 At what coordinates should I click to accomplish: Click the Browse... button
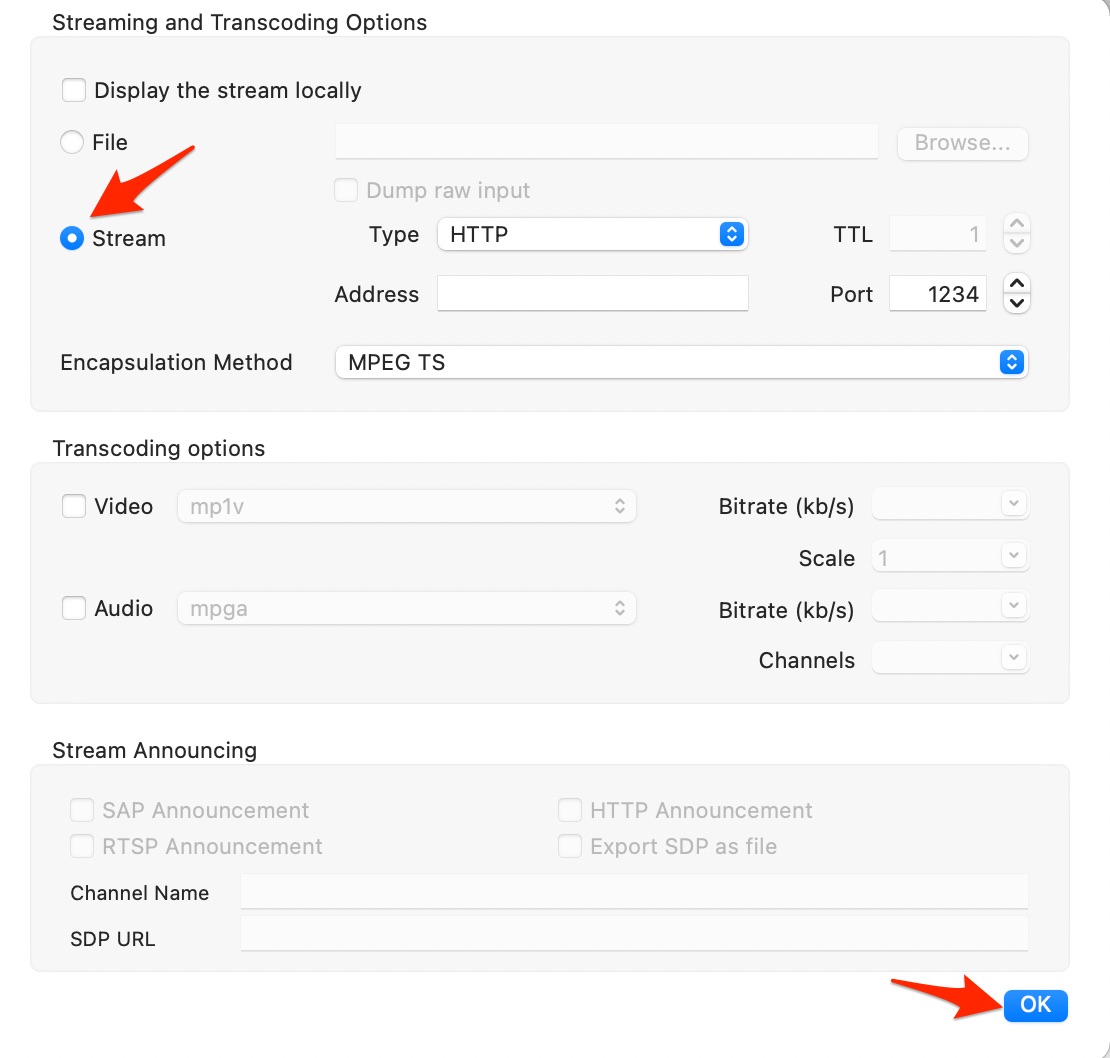click(962, 143)
